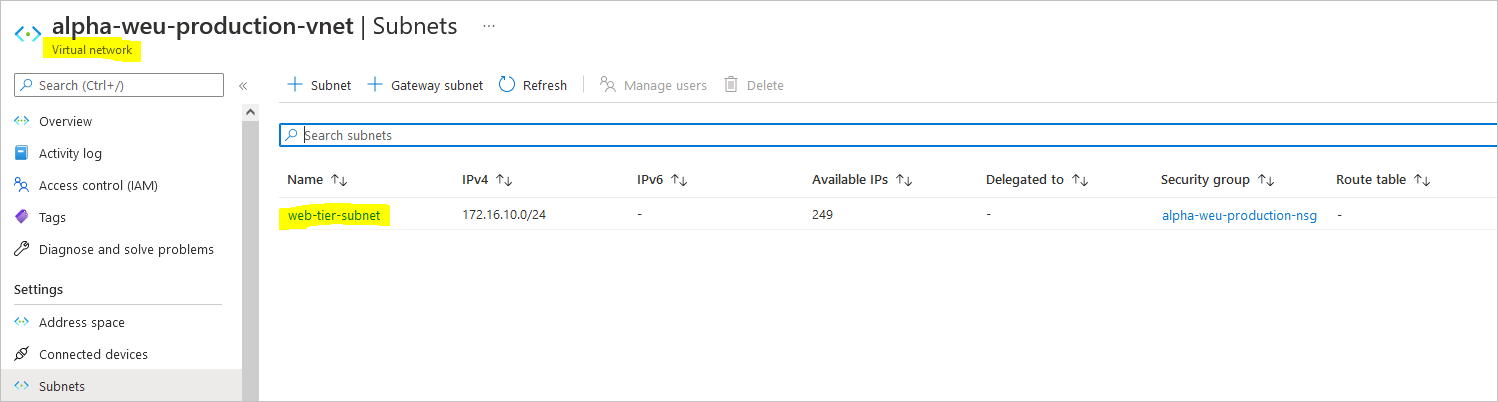Sort by Delegated to column
The width and height of the screenshot is (1498, 402).
[1037, 180]
